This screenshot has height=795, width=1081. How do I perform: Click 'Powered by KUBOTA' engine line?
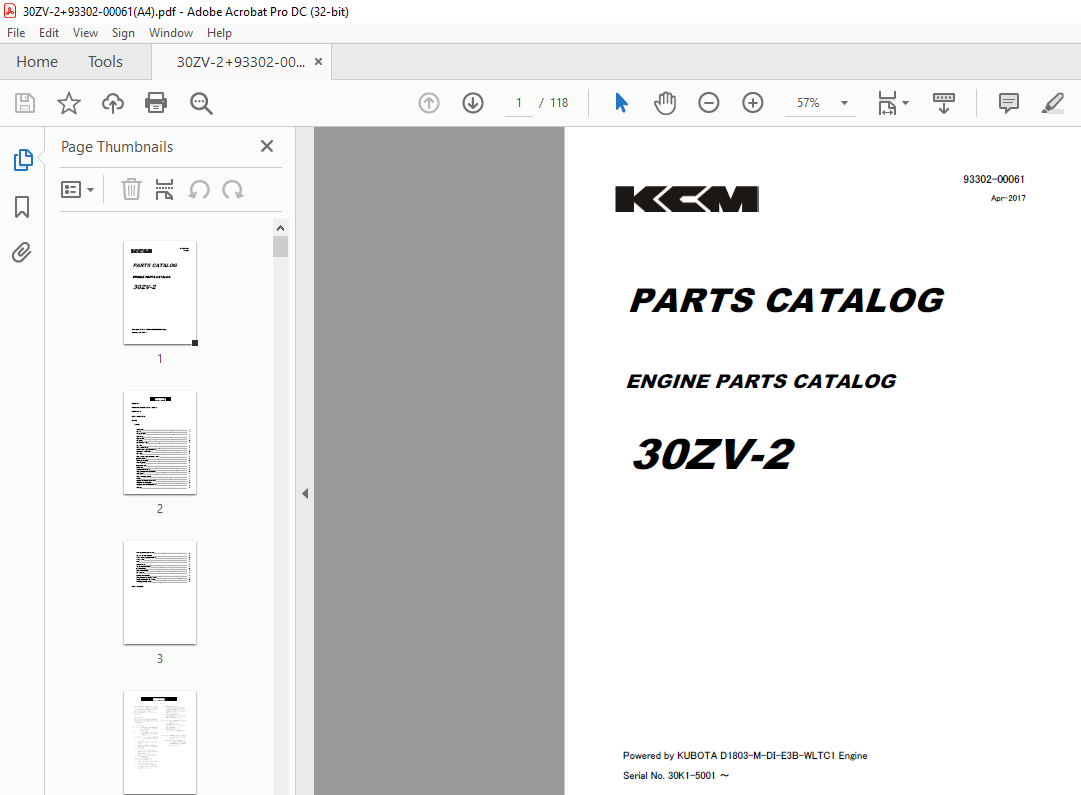pos(745,756)
